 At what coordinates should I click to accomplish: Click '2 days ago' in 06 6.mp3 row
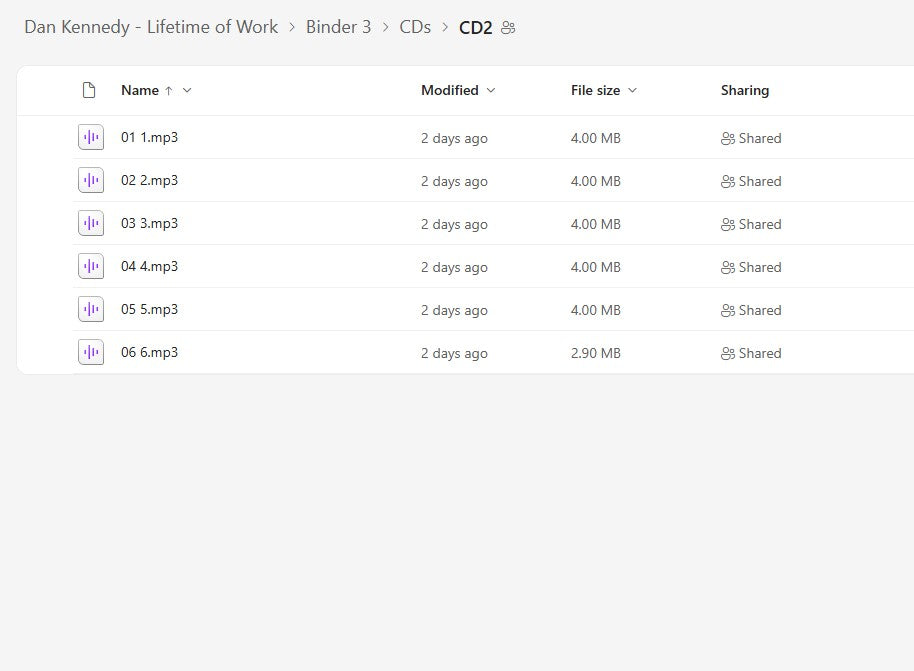pyautogui.click(x=454, y=353)
